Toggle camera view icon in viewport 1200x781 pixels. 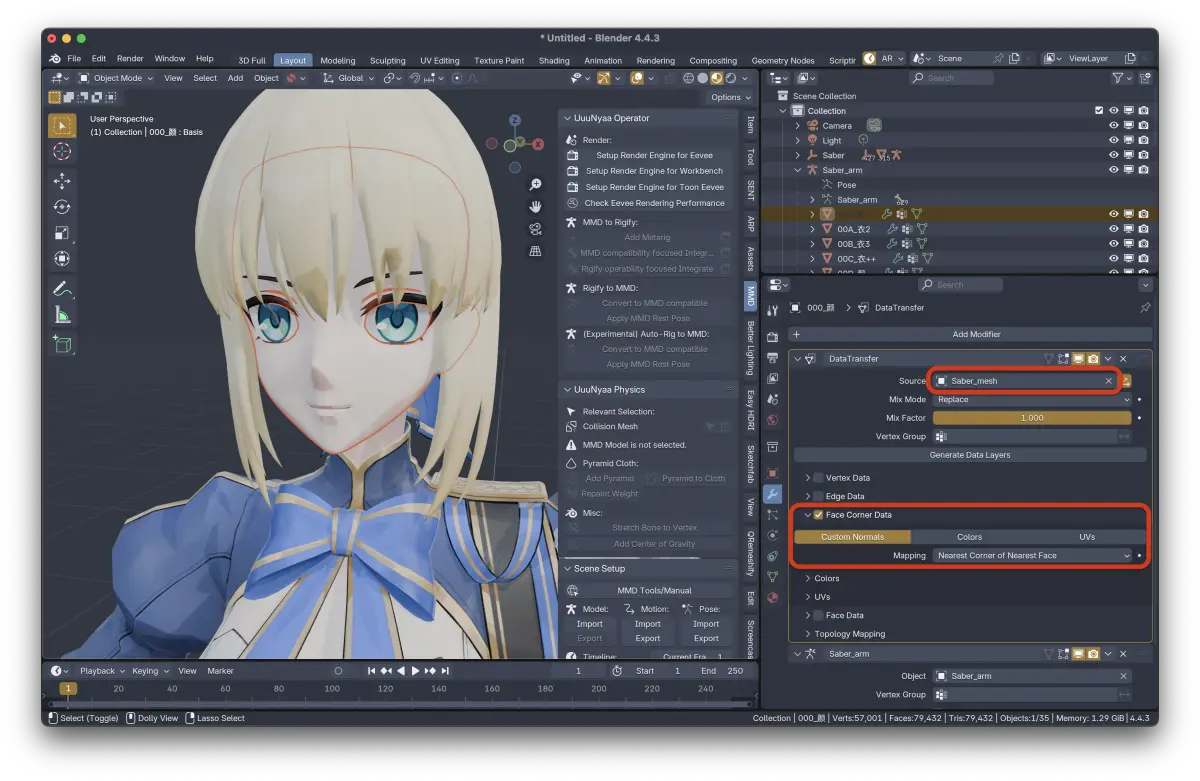pos(536,229)
